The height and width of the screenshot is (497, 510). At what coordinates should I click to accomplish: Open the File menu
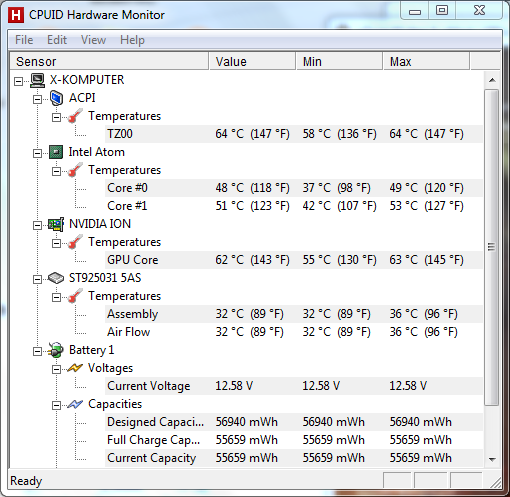pyautogui.click(x=24, y=40)
